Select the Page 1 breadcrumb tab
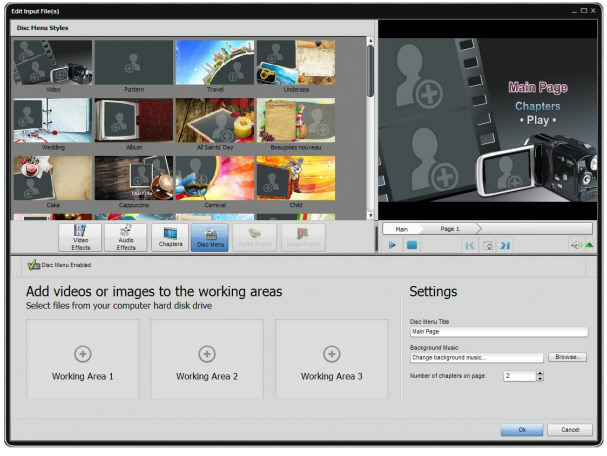This screenshot has height=456, width=607. click(x=450, y=229)
